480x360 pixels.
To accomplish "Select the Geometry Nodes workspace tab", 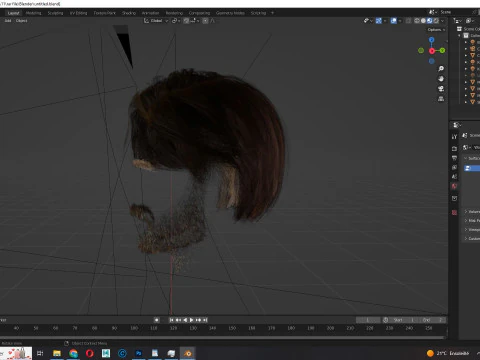I will point(230,13).
